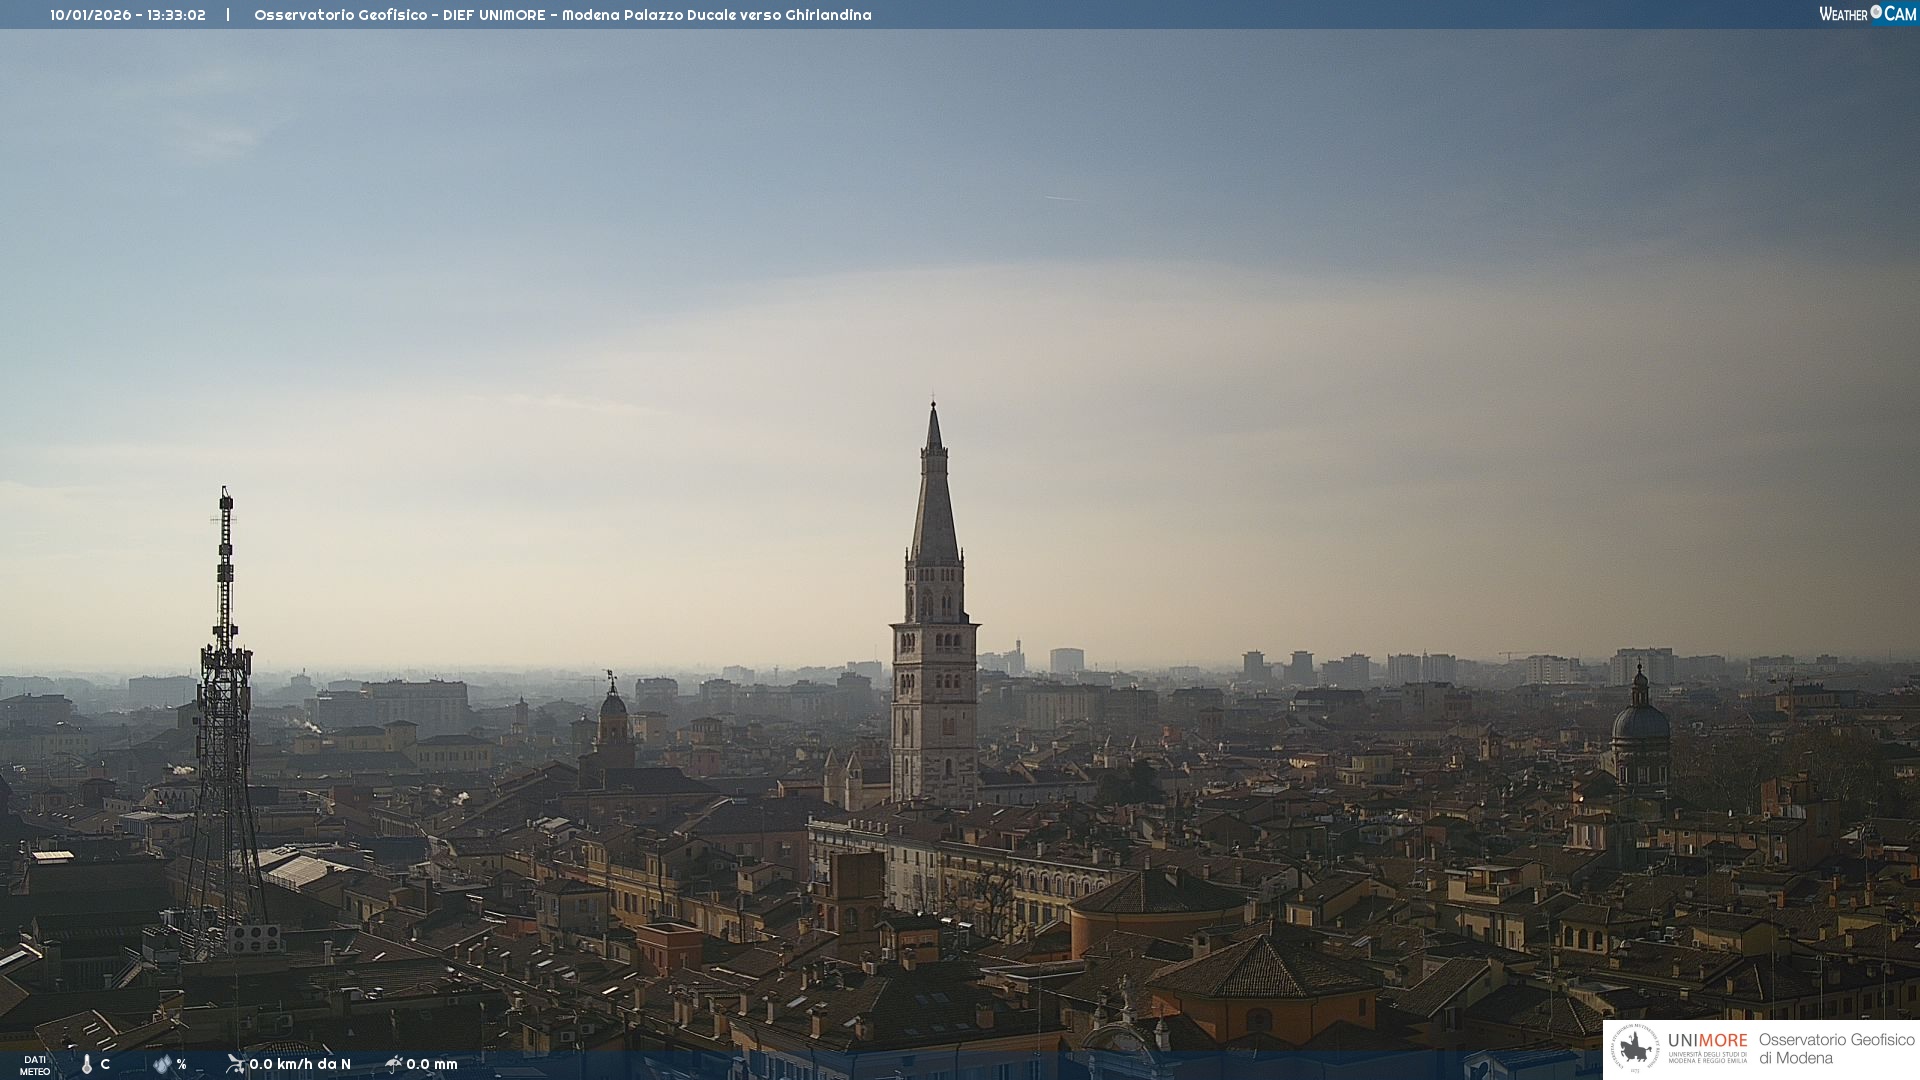Click the Osservatorio Geofisico camera title text
The image size is (1920, 1080).
coord(562,15)
